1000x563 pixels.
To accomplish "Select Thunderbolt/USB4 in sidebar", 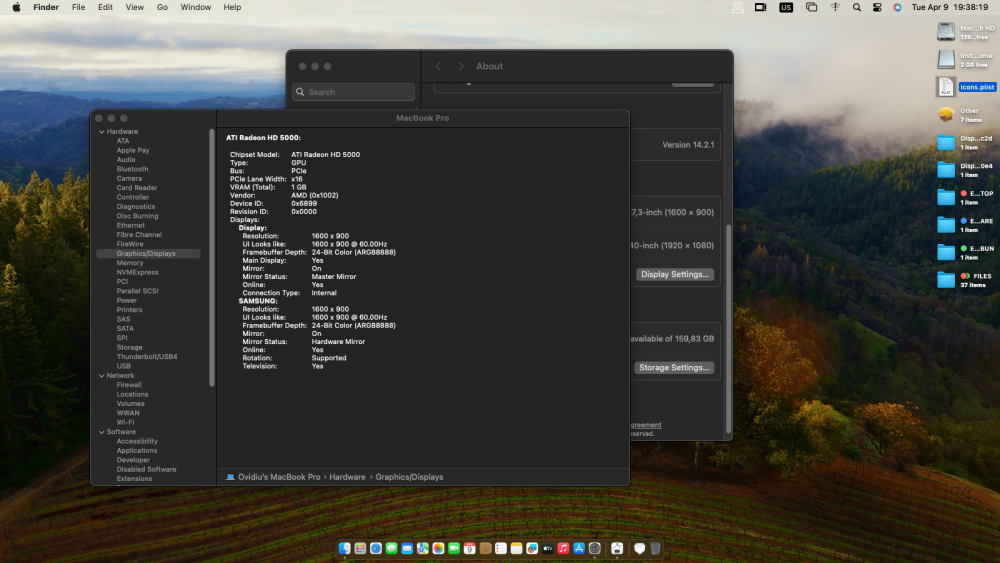I will 147,356.
